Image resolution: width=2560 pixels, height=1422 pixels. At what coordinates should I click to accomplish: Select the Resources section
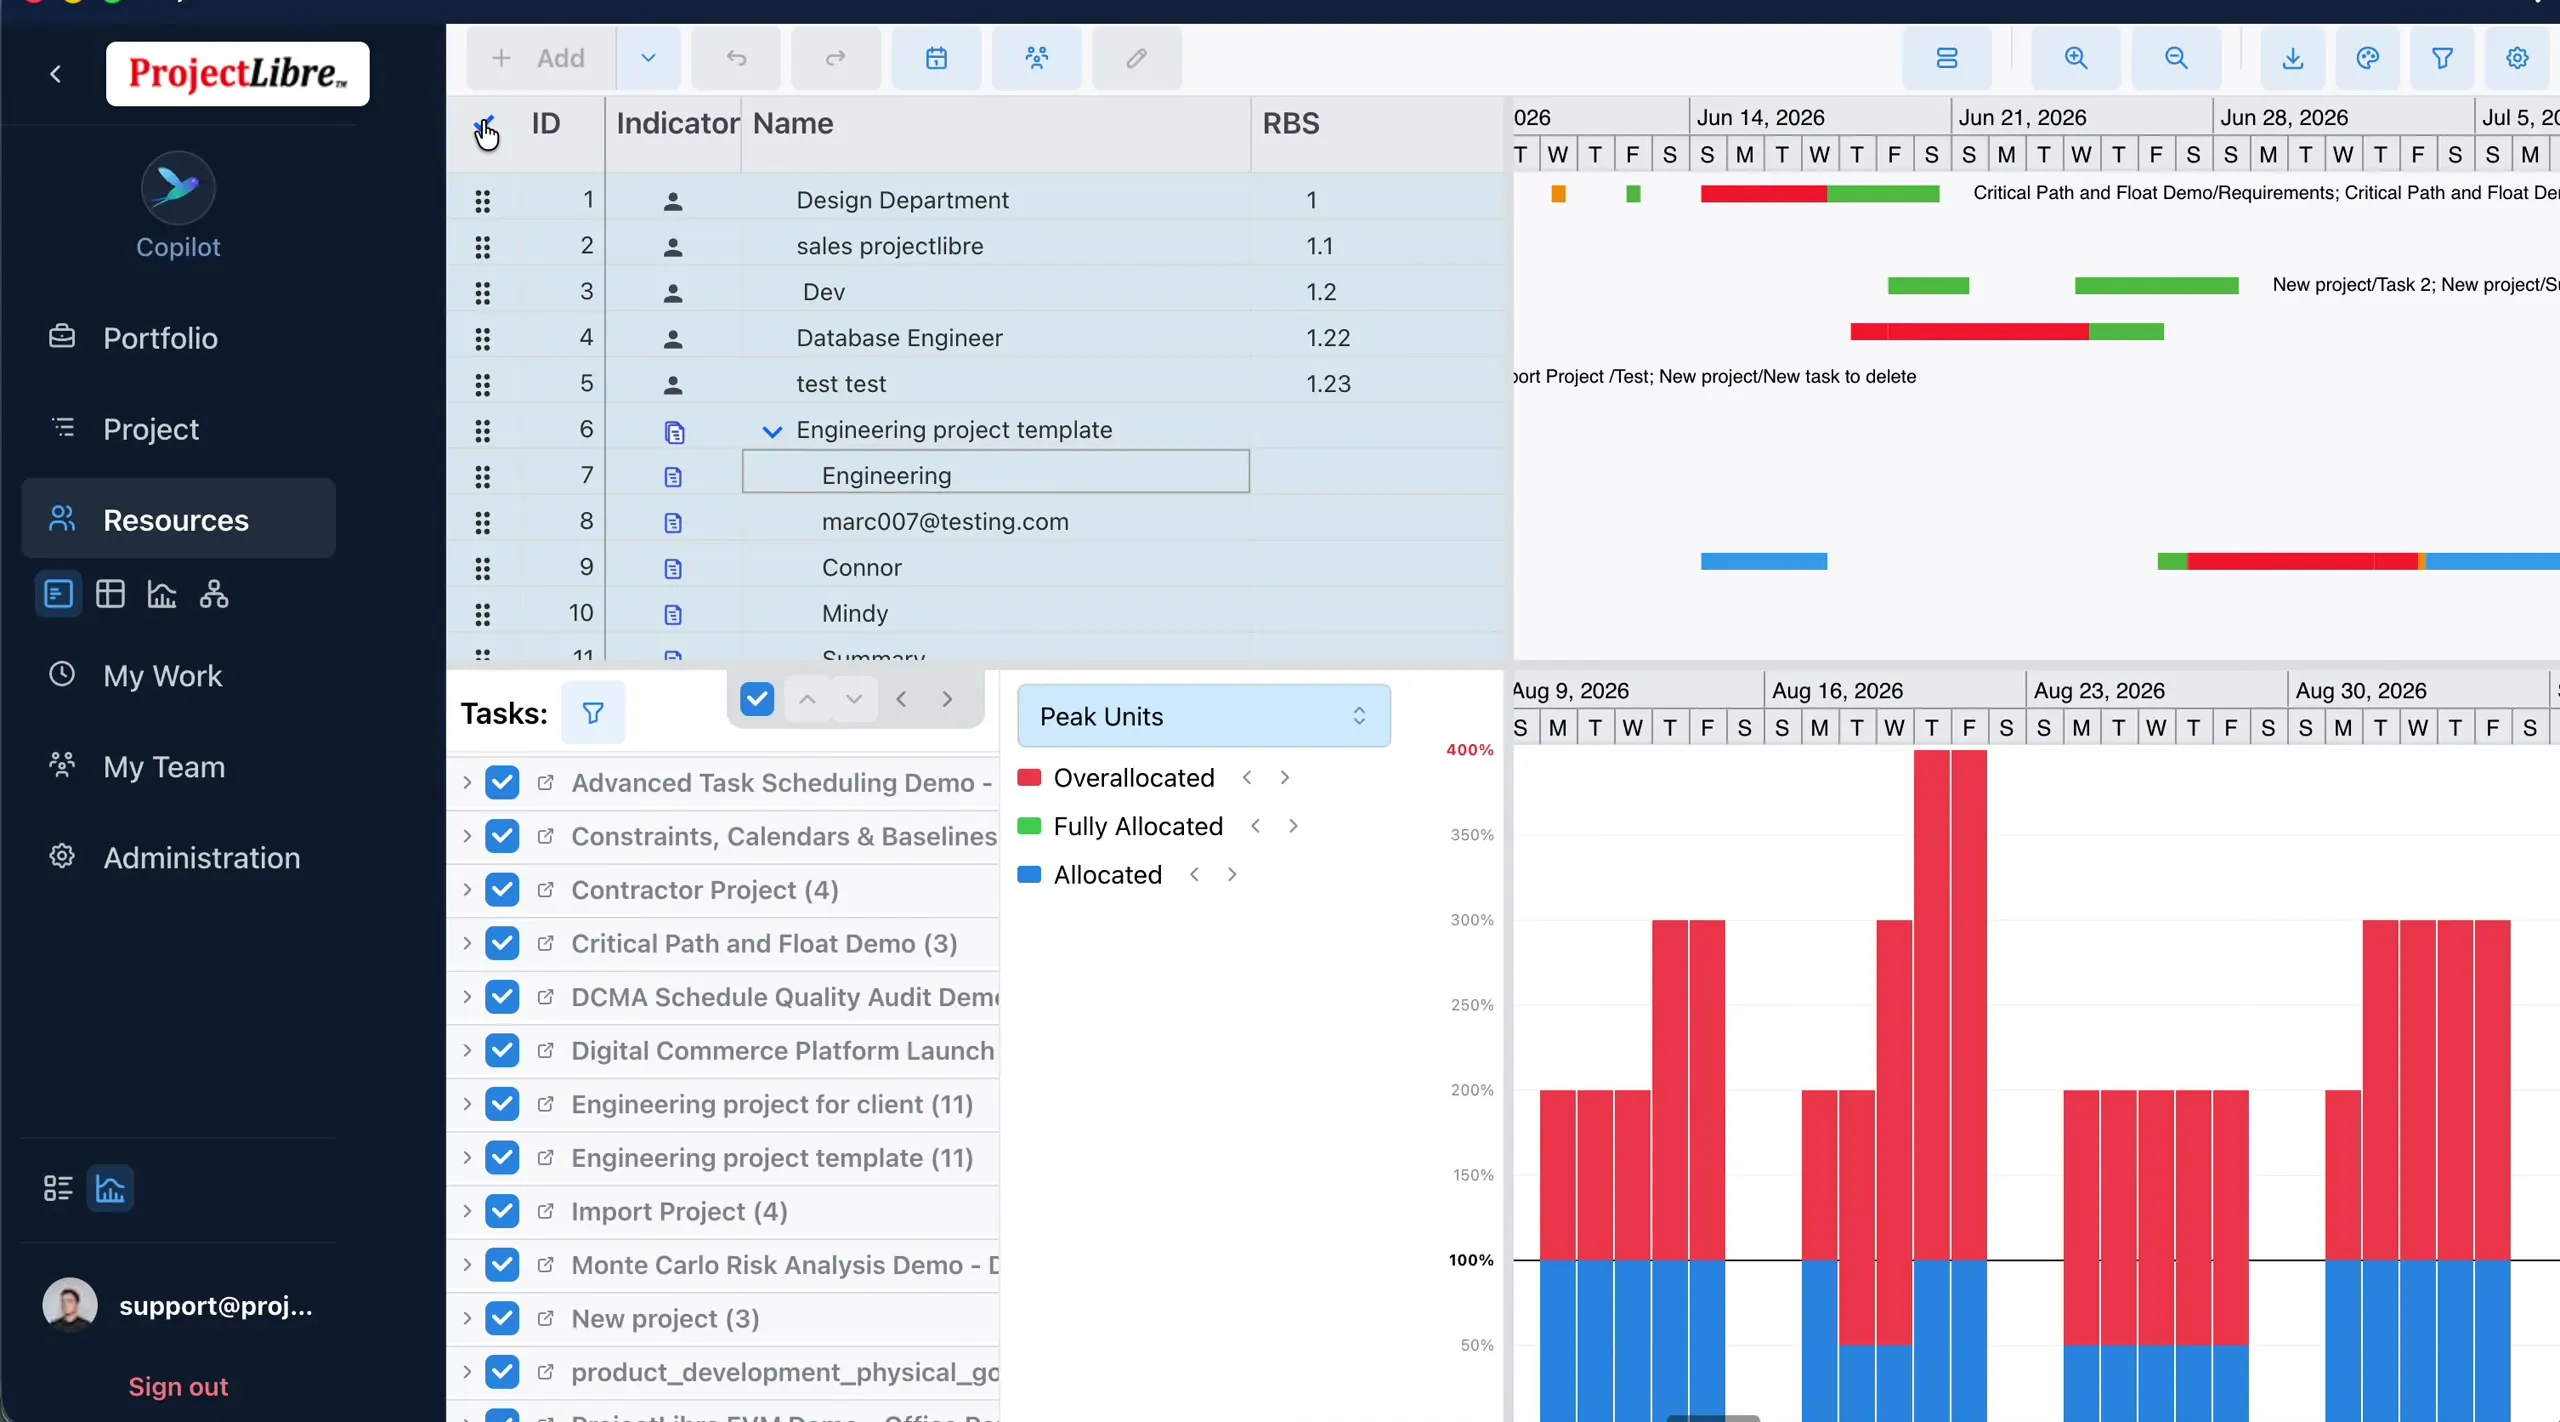pyautogui.click(x=178, y=520)
